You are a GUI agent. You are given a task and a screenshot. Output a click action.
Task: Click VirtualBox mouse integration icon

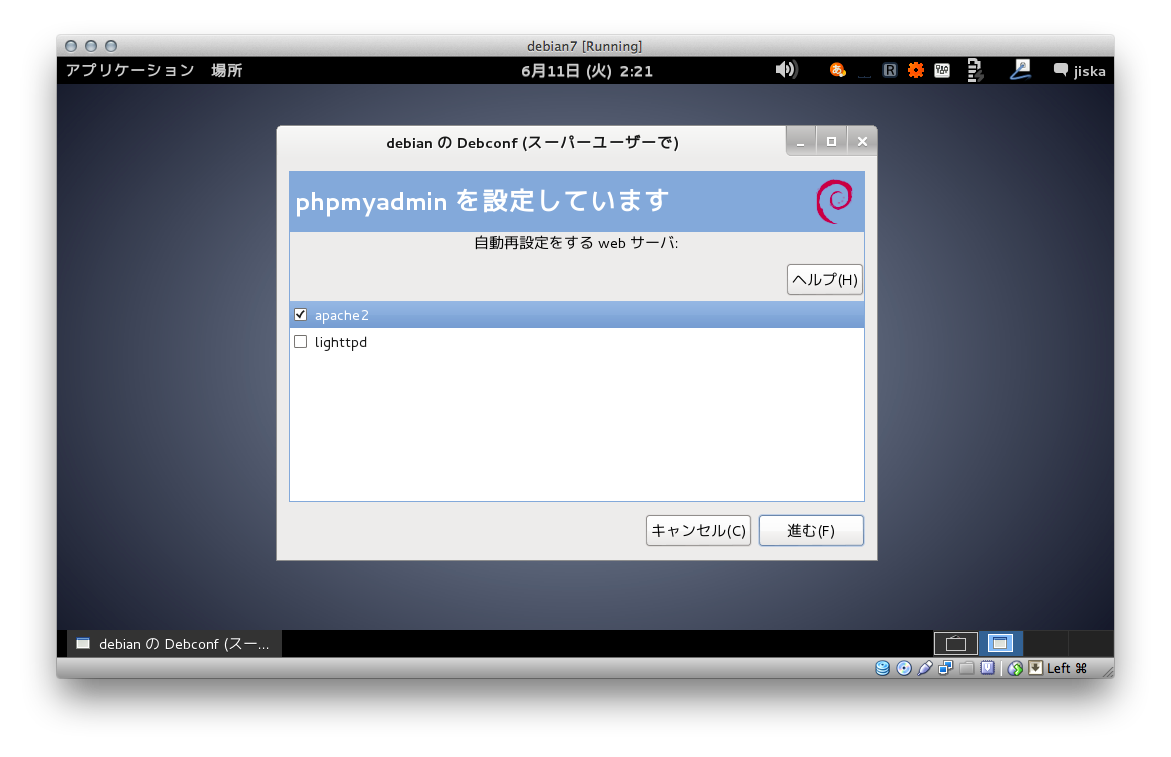tap(1015, 668)
